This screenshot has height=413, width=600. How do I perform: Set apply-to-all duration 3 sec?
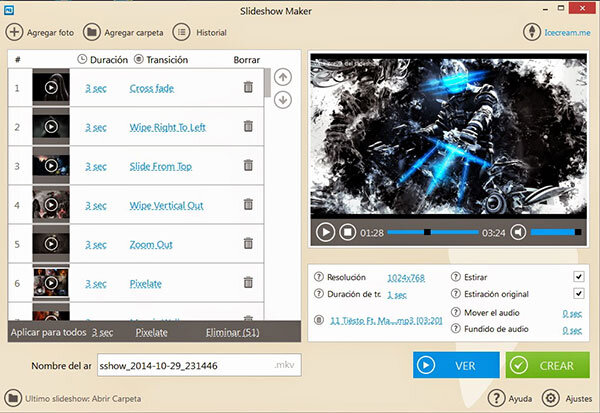click(x=103, y=333)
